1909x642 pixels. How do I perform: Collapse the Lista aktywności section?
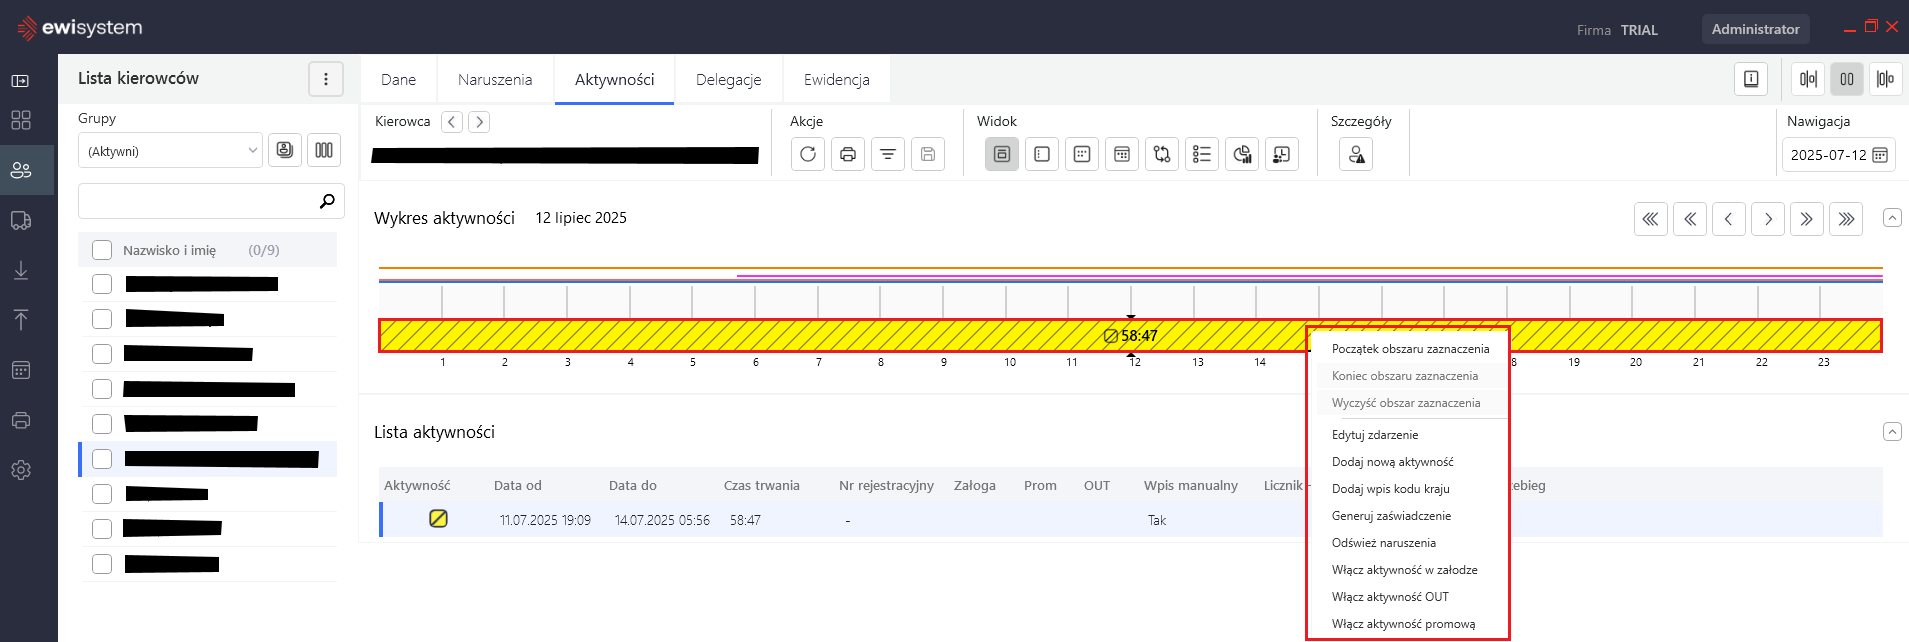1891,432
